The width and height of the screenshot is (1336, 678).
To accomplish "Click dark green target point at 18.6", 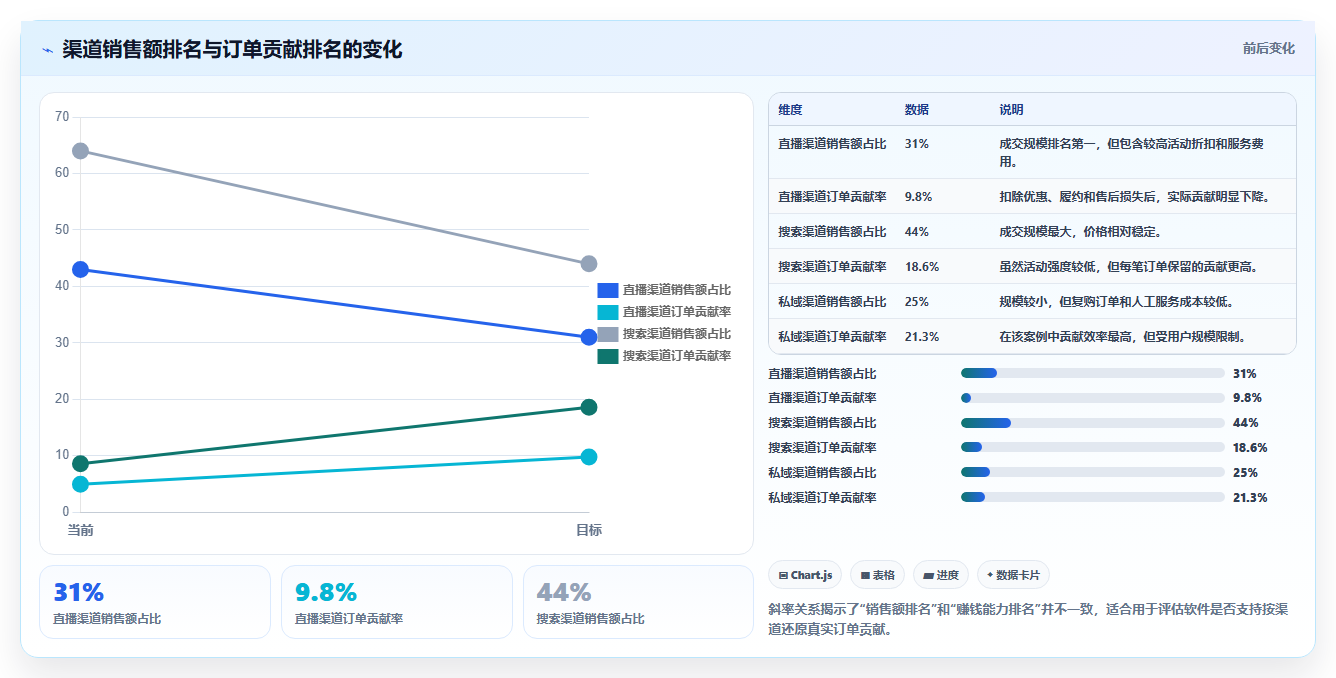I will 589,407.
